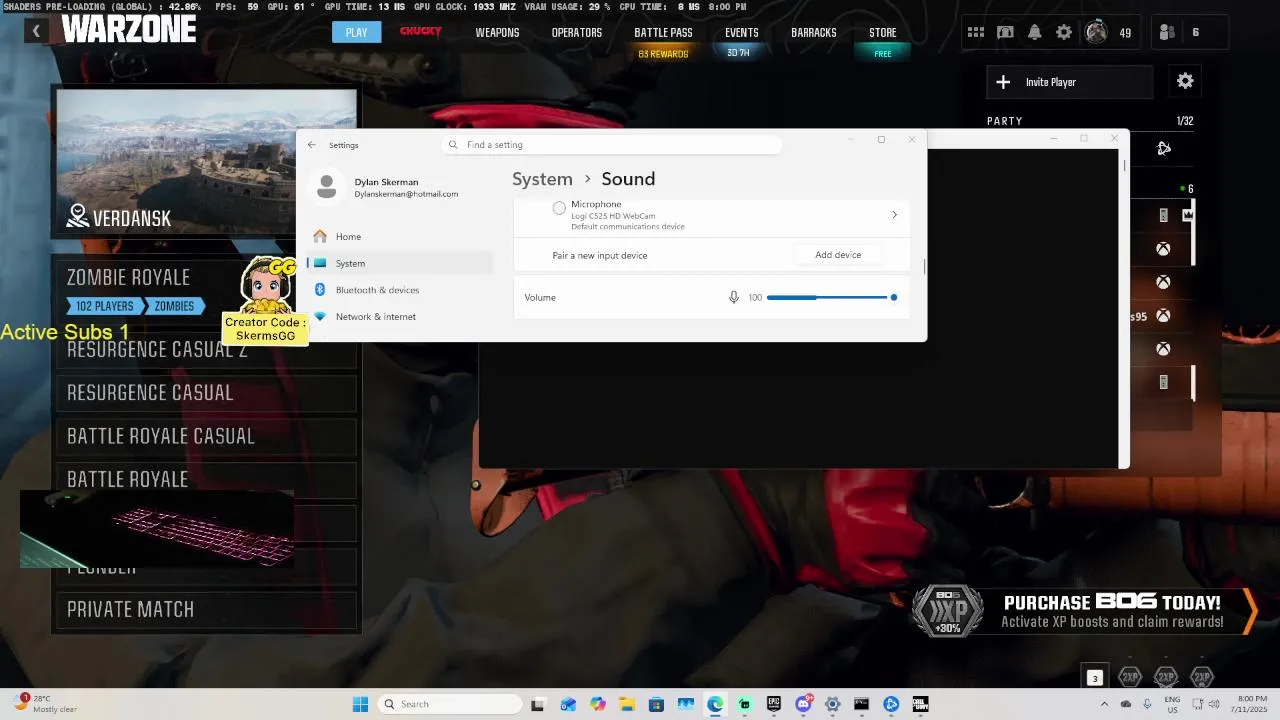Open the Dylan Skerman account profile
The image size is (1280, 720).
click(386, 187)
